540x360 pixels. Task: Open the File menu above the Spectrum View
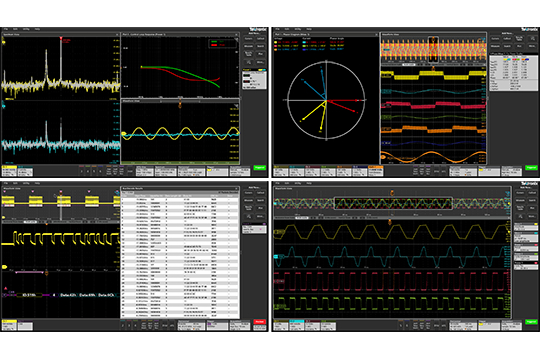6,29
